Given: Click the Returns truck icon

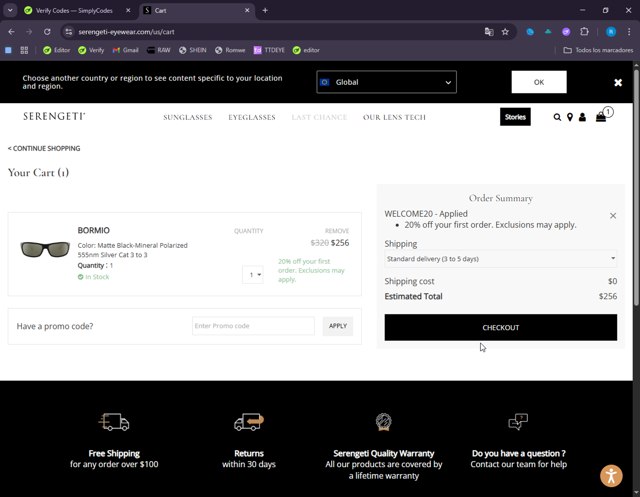Looking at the screenshot, I should click(x=249, y=422).
